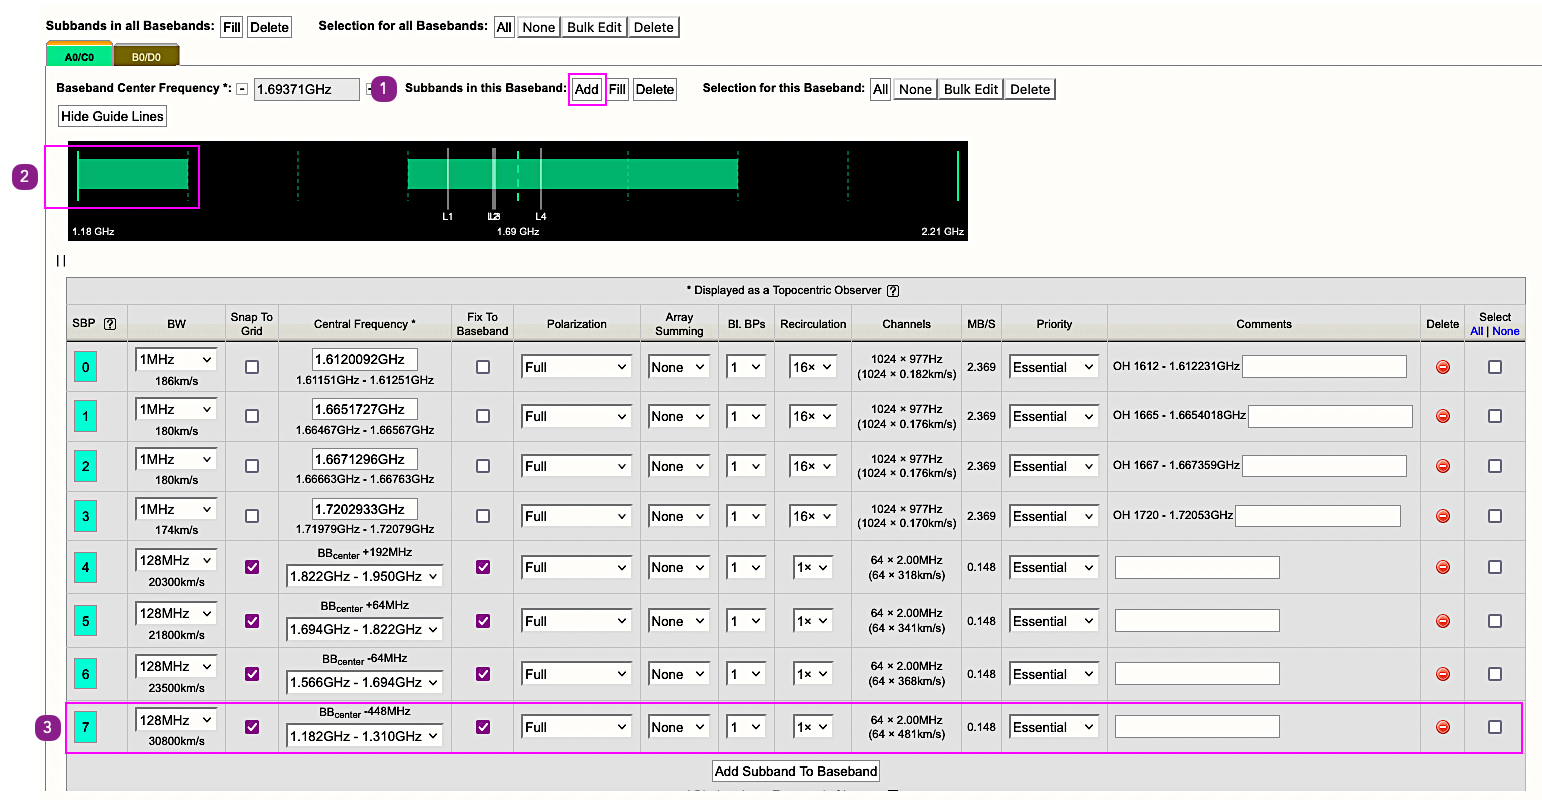Open BW dropdown for subband 0

point(176,359)
